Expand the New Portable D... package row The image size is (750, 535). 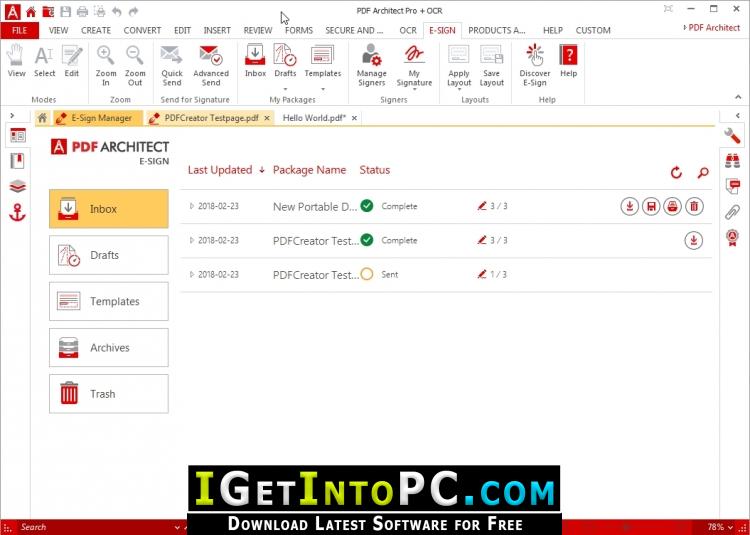coord(192,206)
